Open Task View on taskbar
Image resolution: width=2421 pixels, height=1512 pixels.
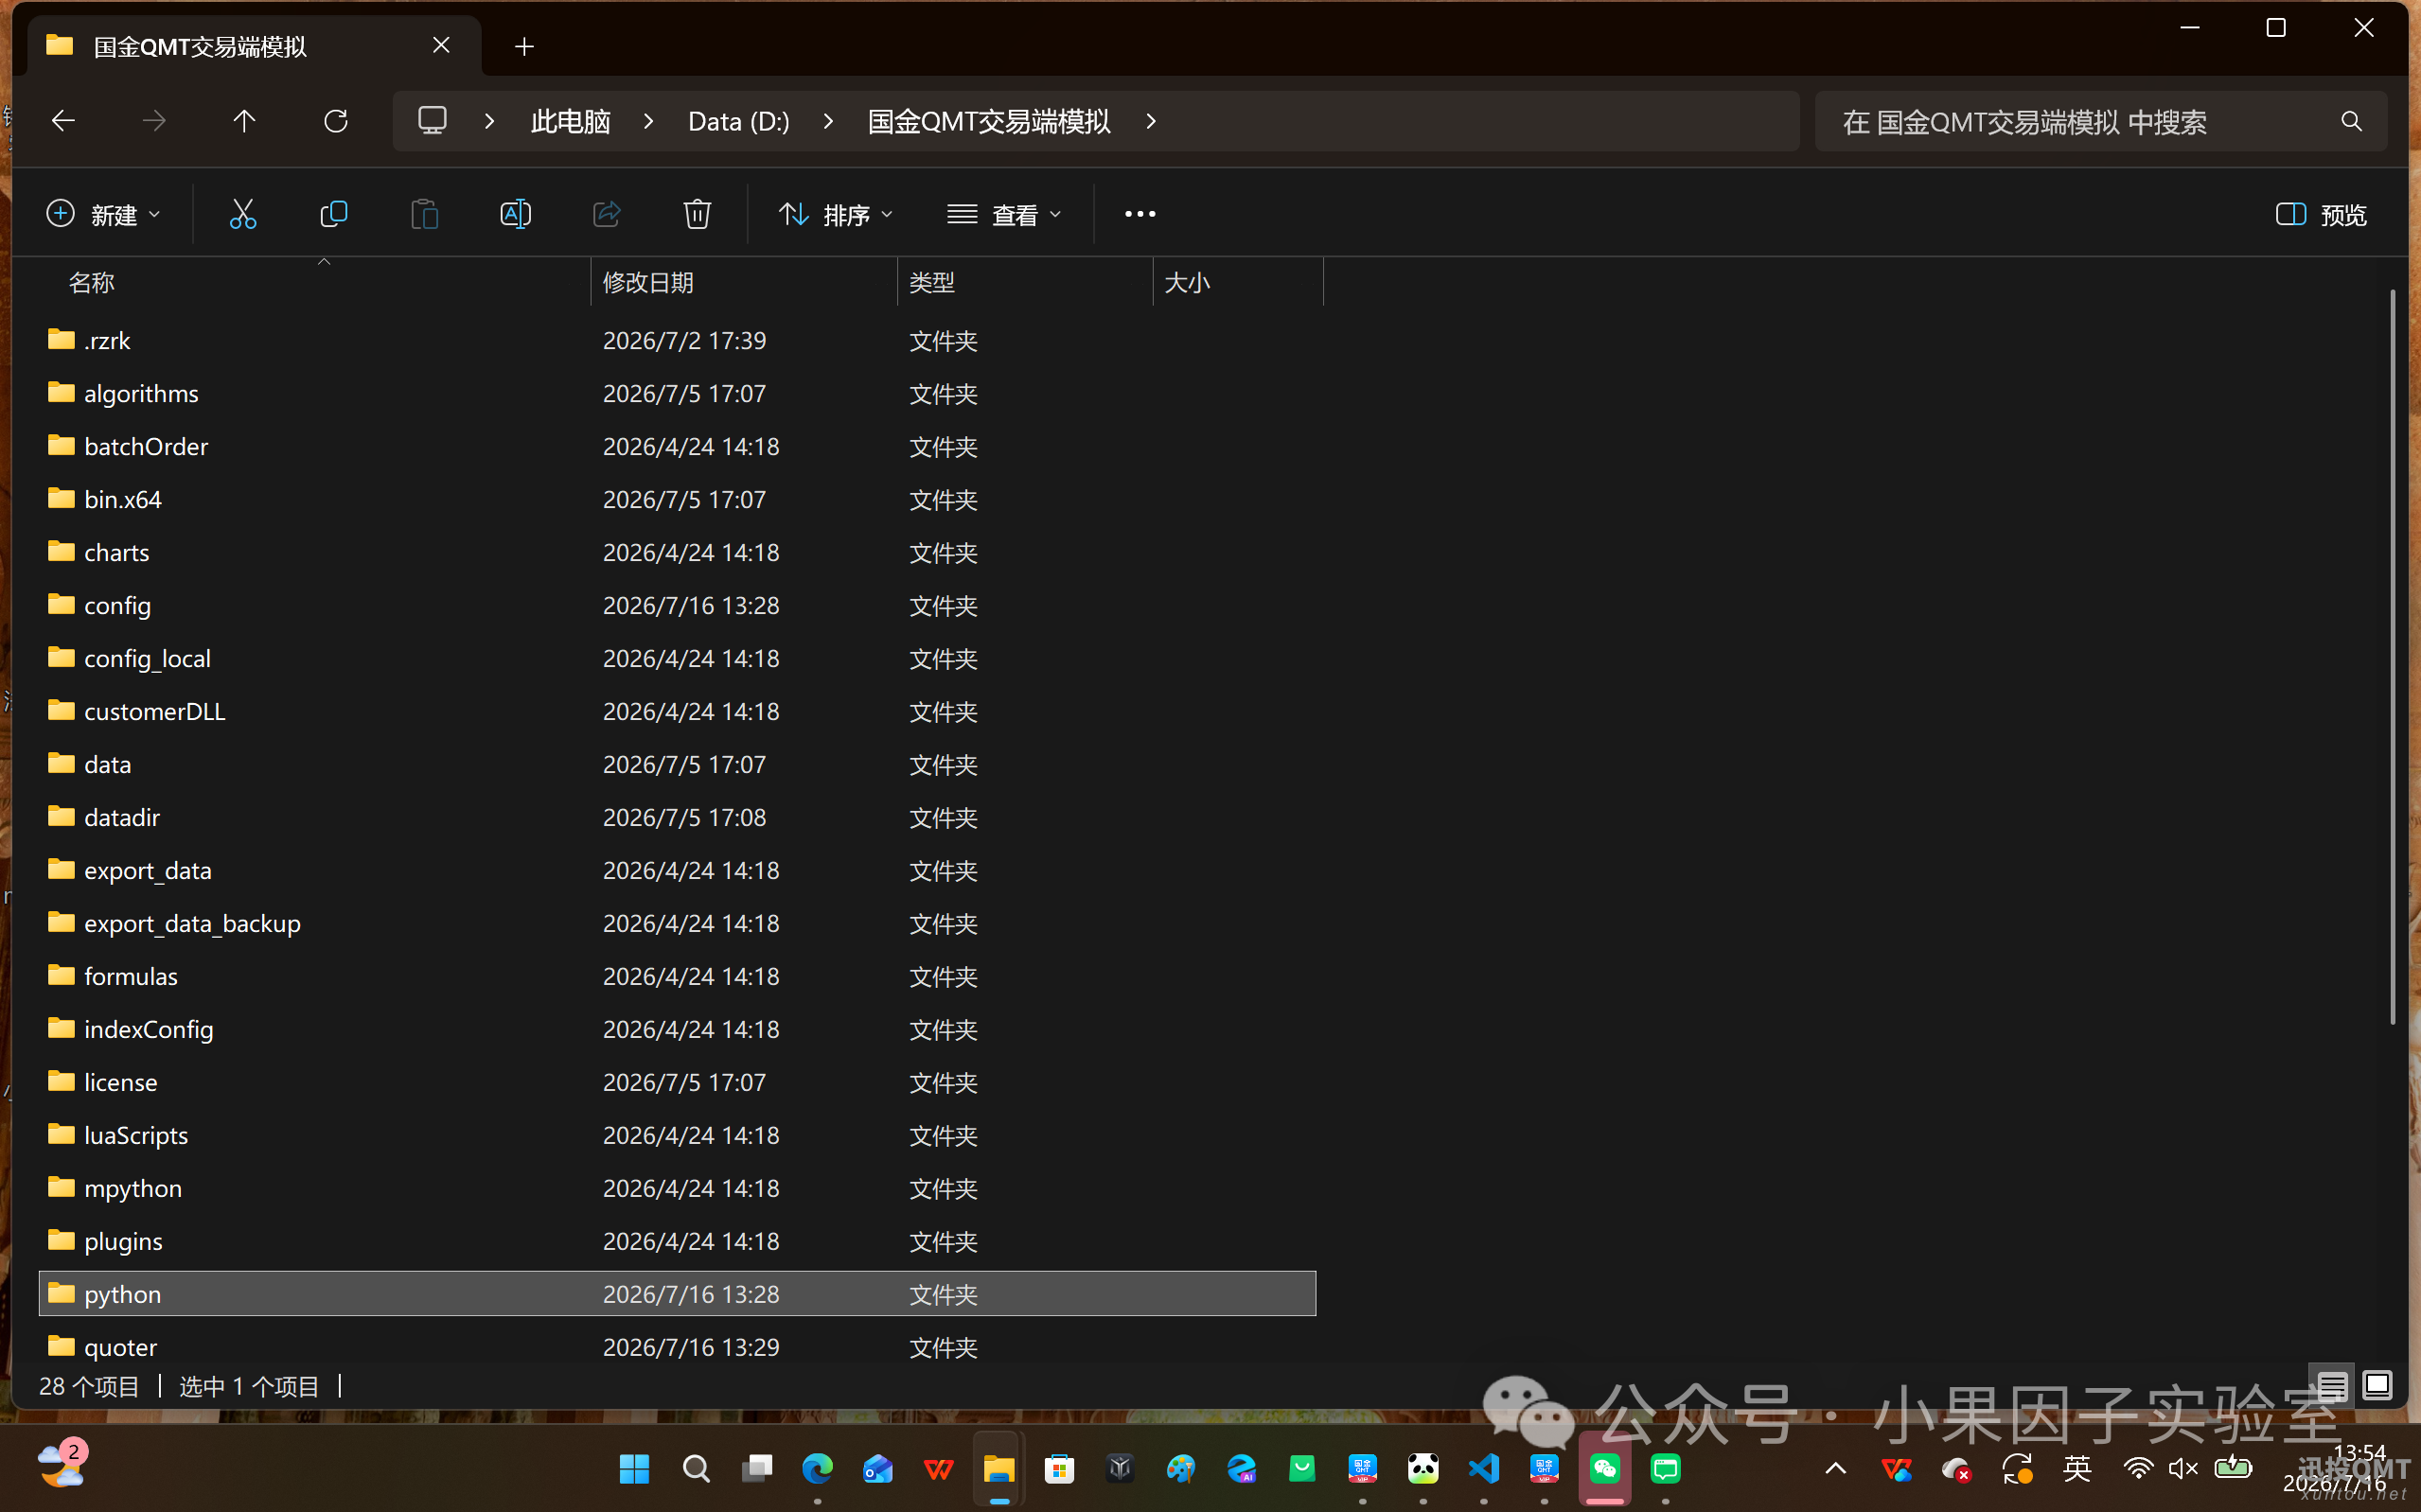click(x=757, y=1469)
